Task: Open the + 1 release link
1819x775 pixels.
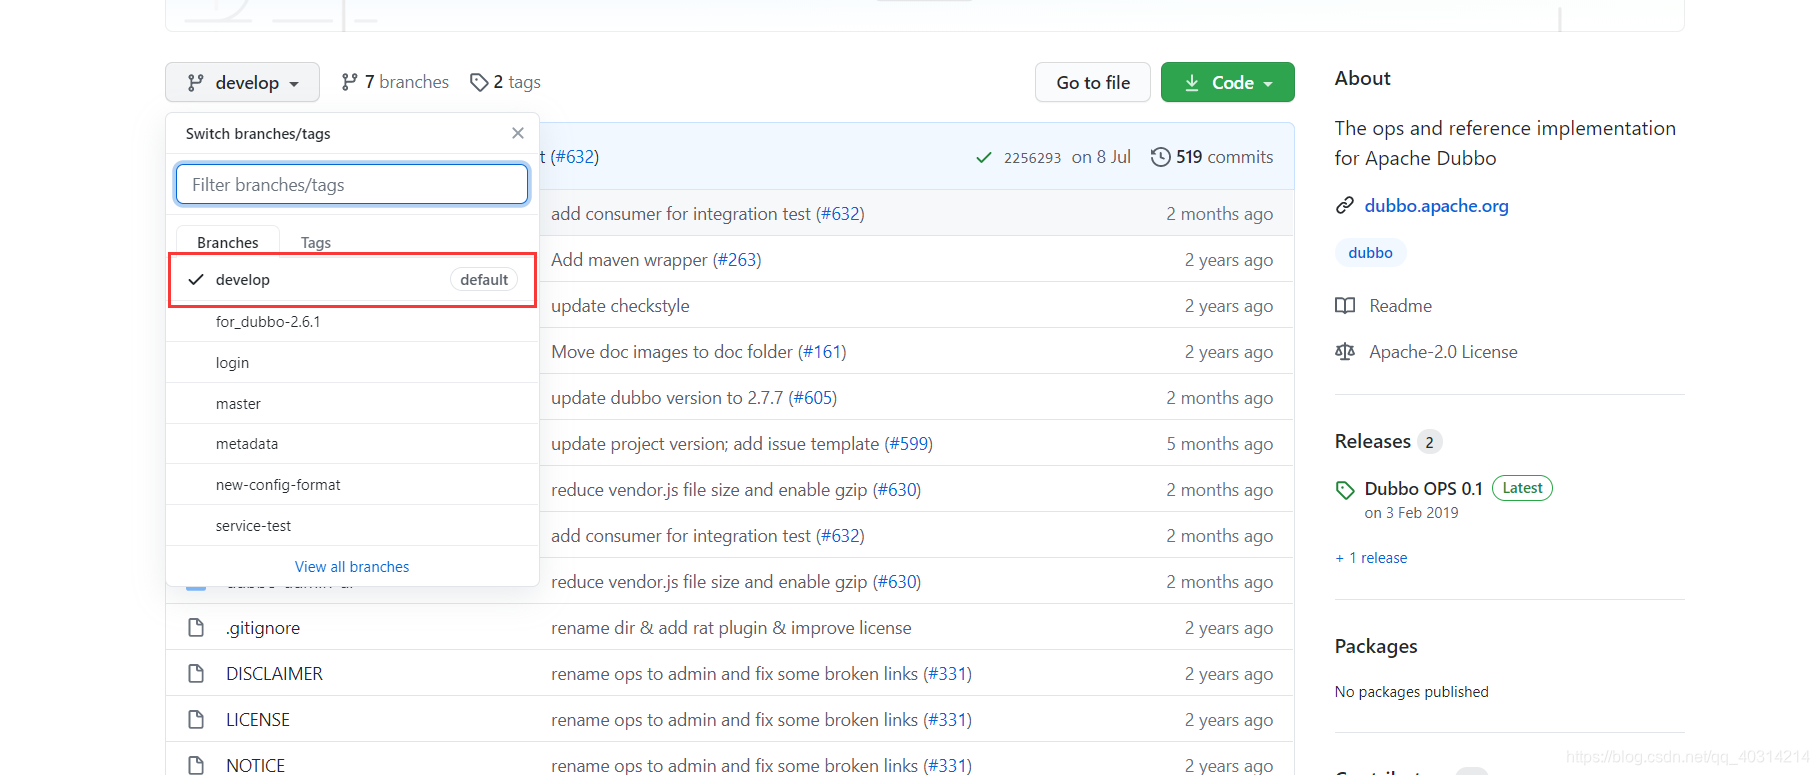Action: point(1371,558)
